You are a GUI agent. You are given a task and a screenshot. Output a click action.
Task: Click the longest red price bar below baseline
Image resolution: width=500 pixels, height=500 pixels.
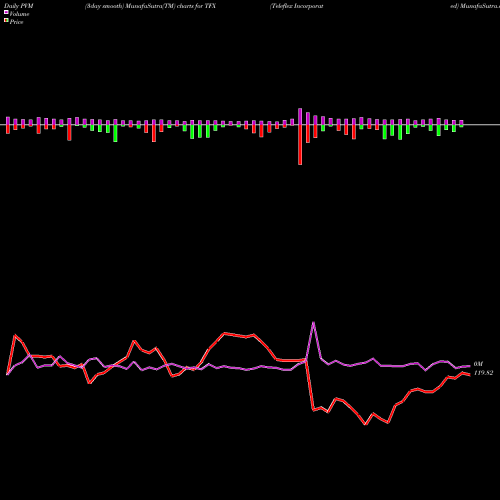(300, 145)
